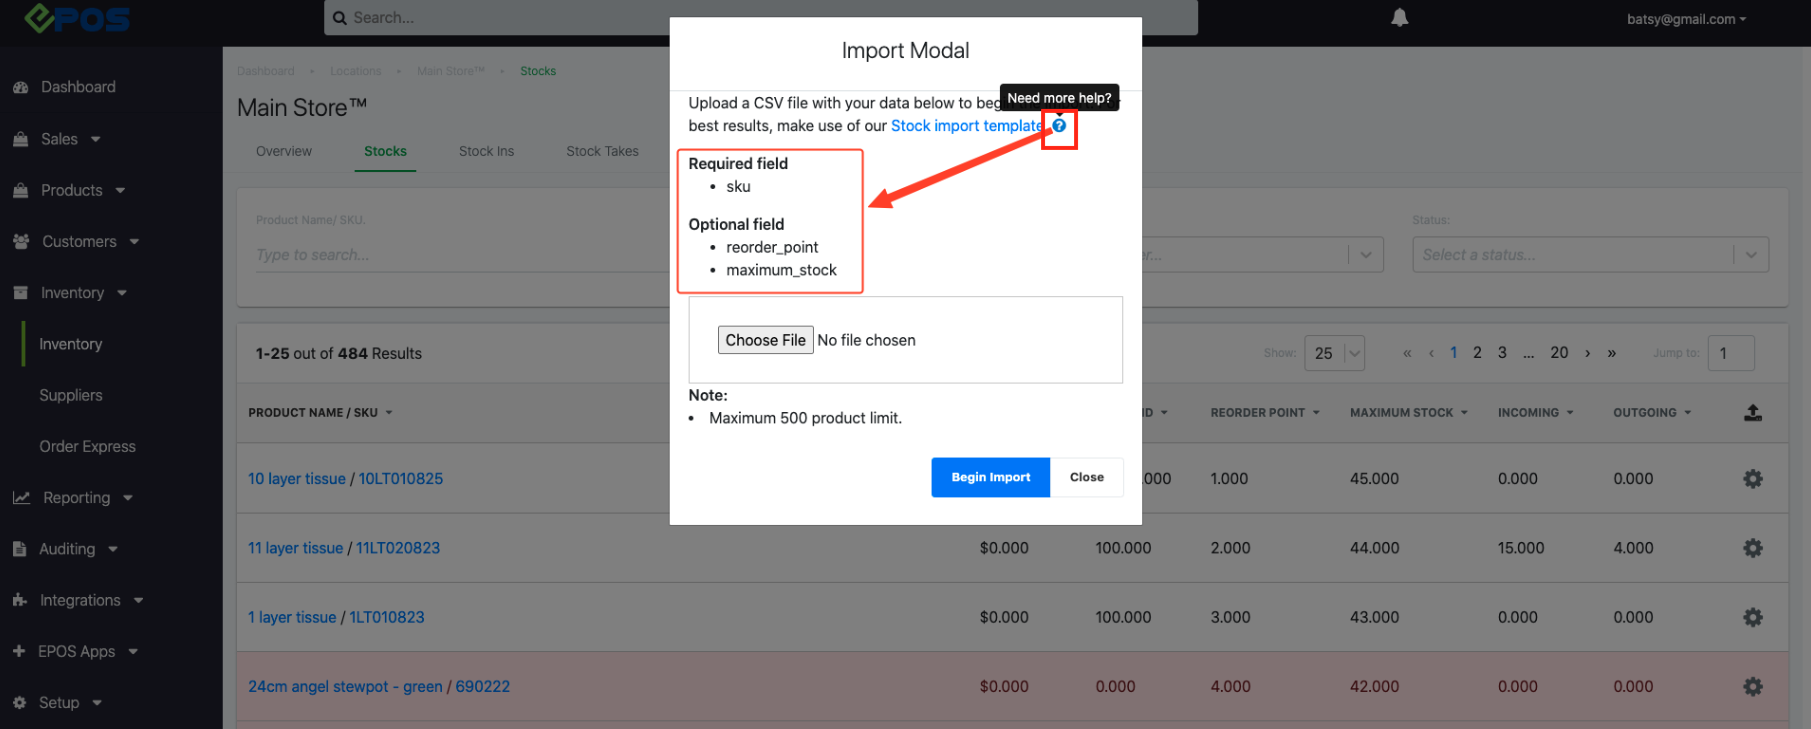This screenshot has height=729, width=1811.
Task: Click gear icon for 24cm angel stewpot row
Action: (x=1752, y=687)
